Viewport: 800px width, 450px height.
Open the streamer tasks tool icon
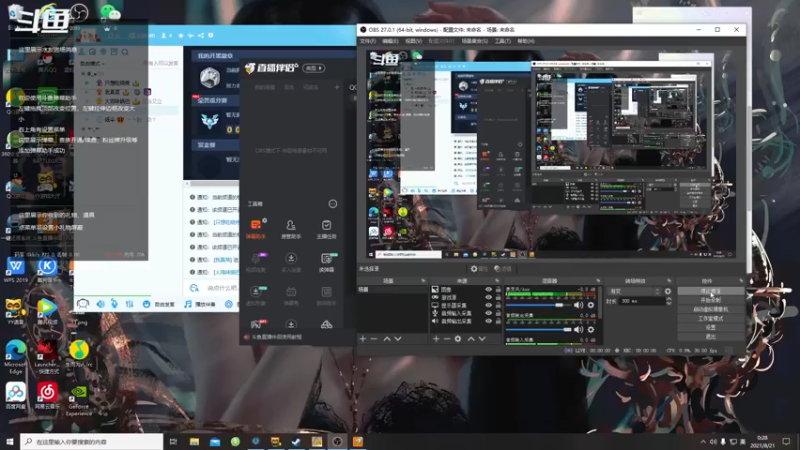[x=326, y=229]
